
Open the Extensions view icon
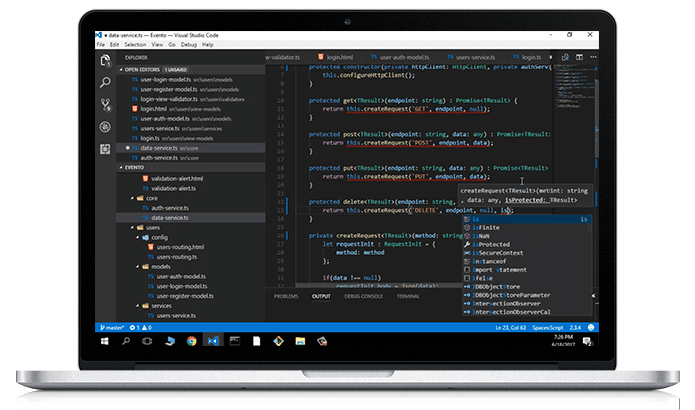pos(104,148)
